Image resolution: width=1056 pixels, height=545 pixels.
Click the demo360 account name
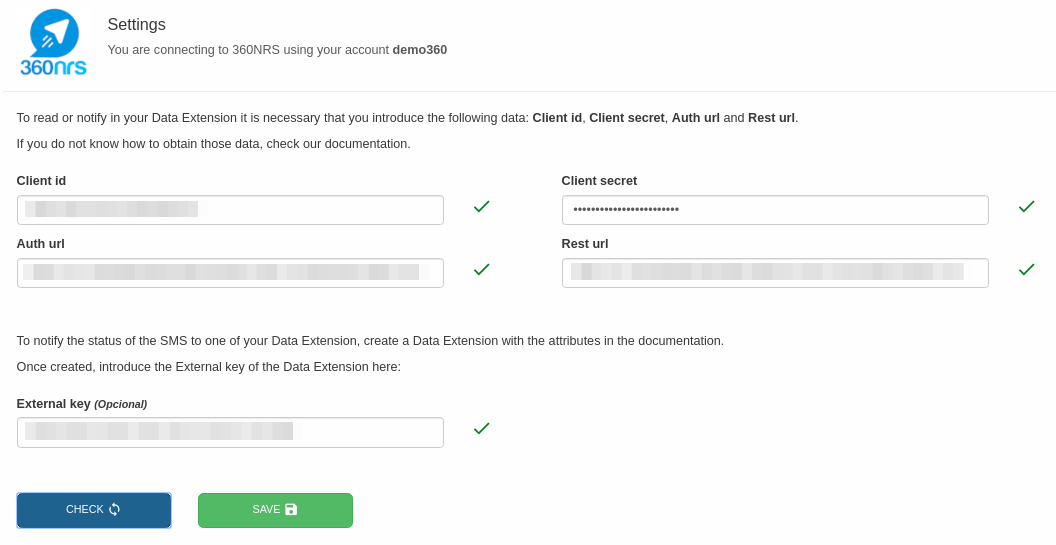tap(419, 50)
